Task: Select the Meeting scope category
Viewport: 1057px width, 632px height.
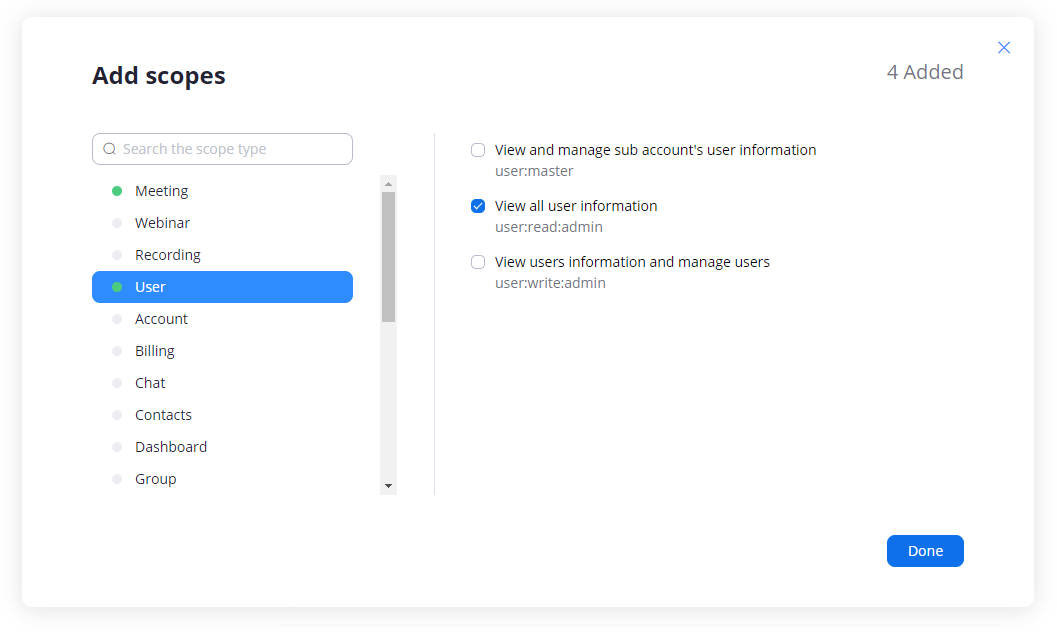Action: point(222,191)
